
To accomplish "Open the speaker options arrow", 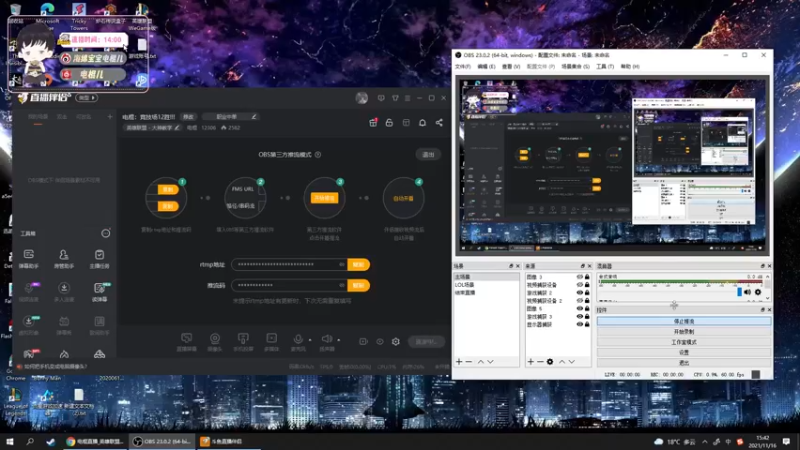I will (x=338, y=340).
